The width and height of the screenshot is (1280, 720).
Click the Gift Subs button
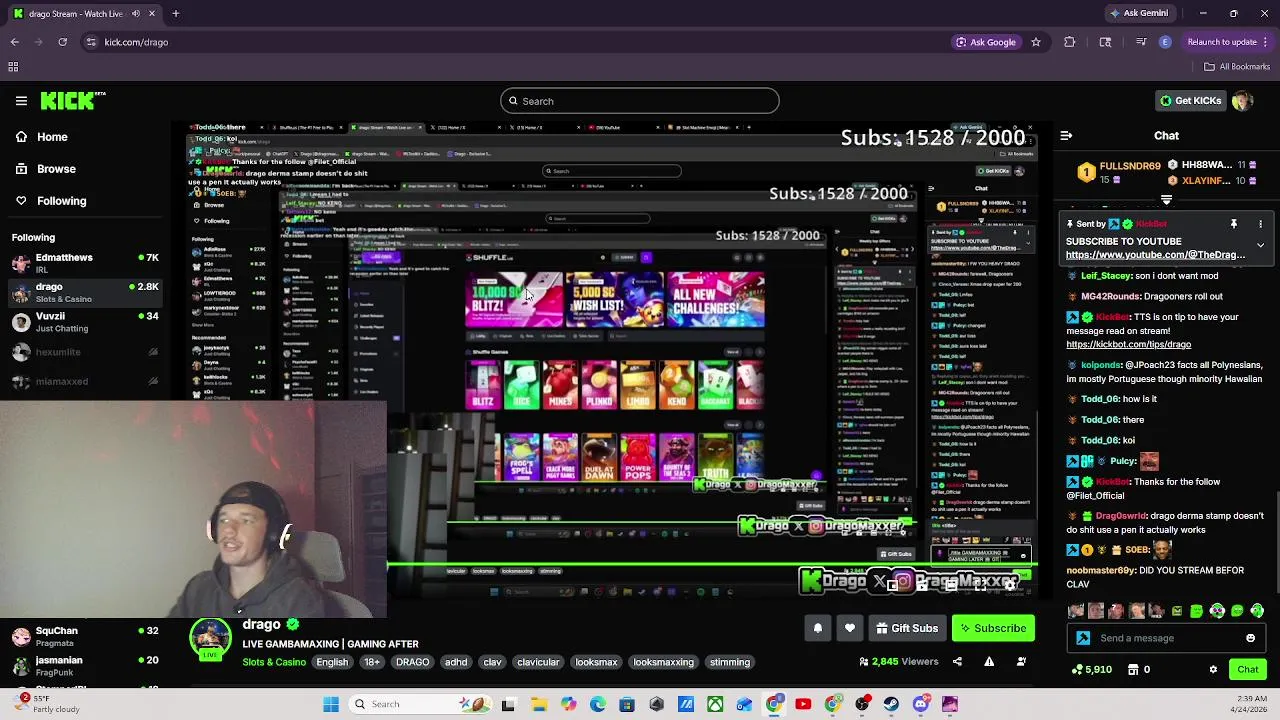pos(907,628)
